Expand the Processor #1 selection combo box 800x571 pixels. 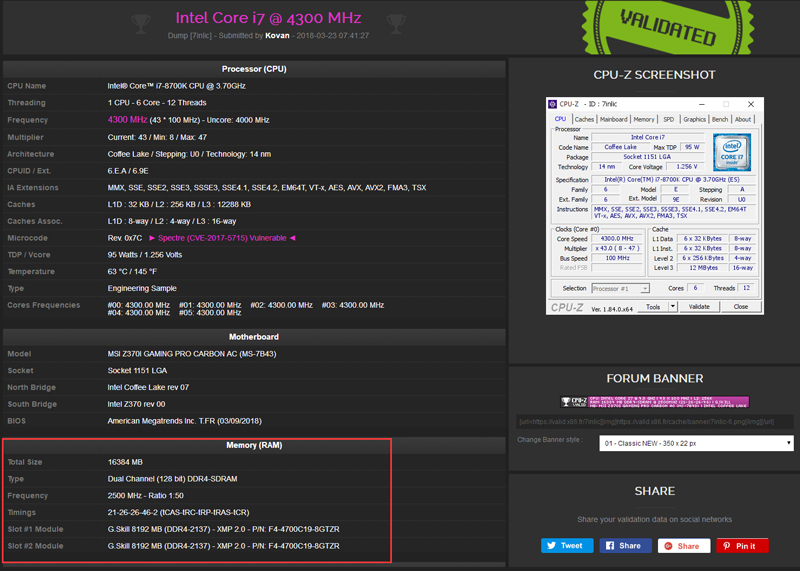click(x=620, y=288)
